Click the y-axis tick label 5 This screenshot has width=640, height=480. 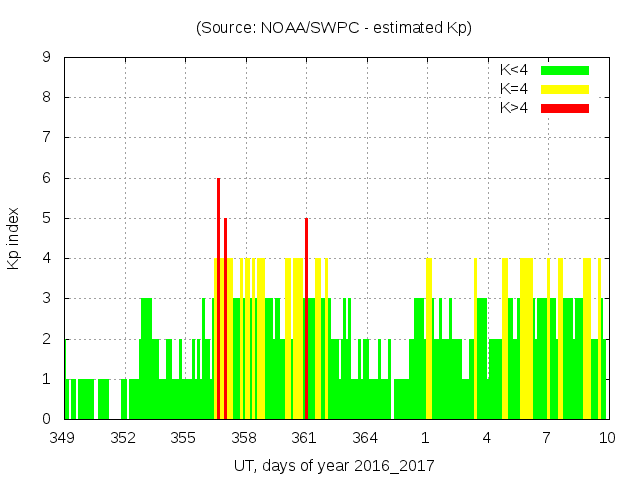click(47, 218)
